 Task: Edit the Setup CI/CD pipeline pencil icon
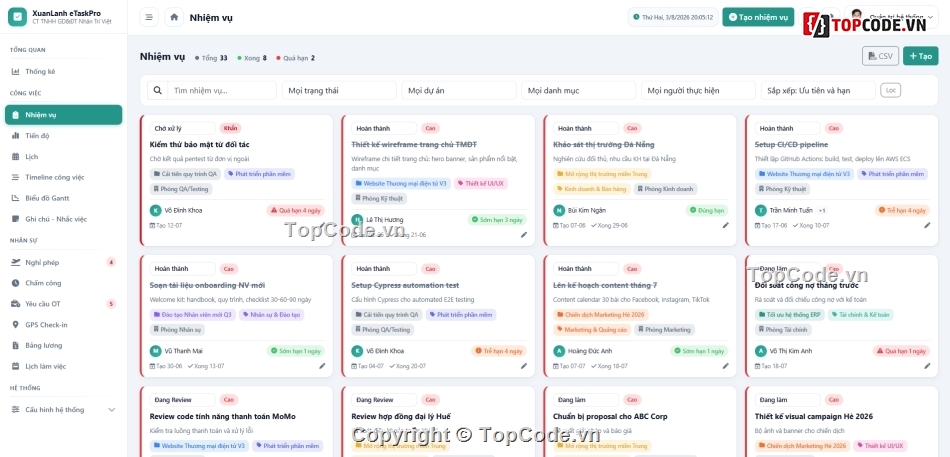click(927, 225)
